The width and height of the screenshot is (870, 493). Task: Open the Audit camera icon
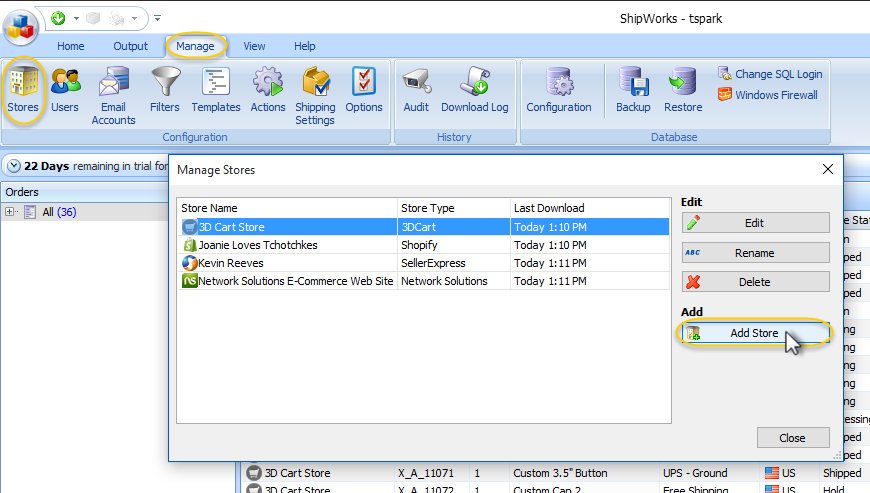tap(416, 90)
